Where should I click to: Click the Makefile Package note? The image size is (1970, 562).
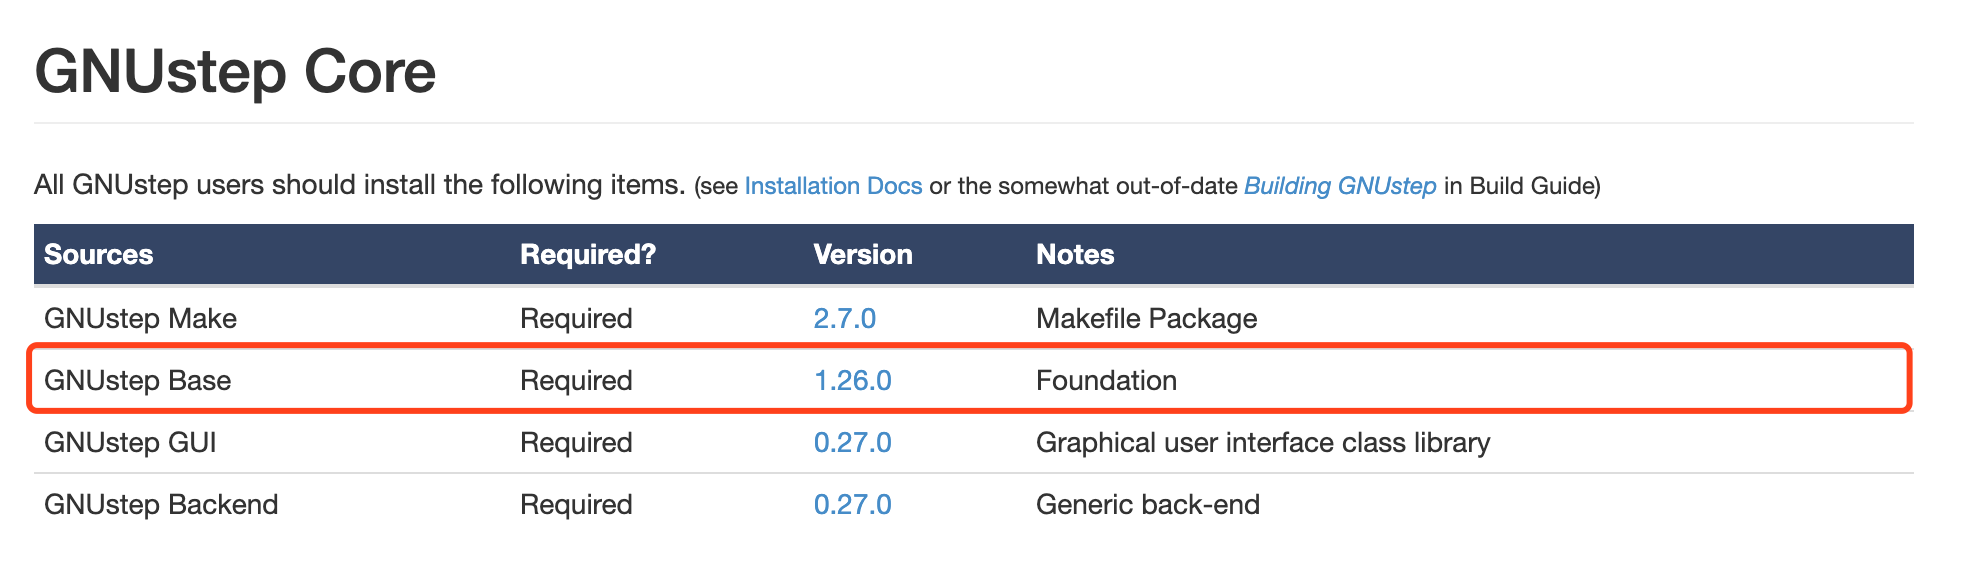click(x=1146, y=318)
